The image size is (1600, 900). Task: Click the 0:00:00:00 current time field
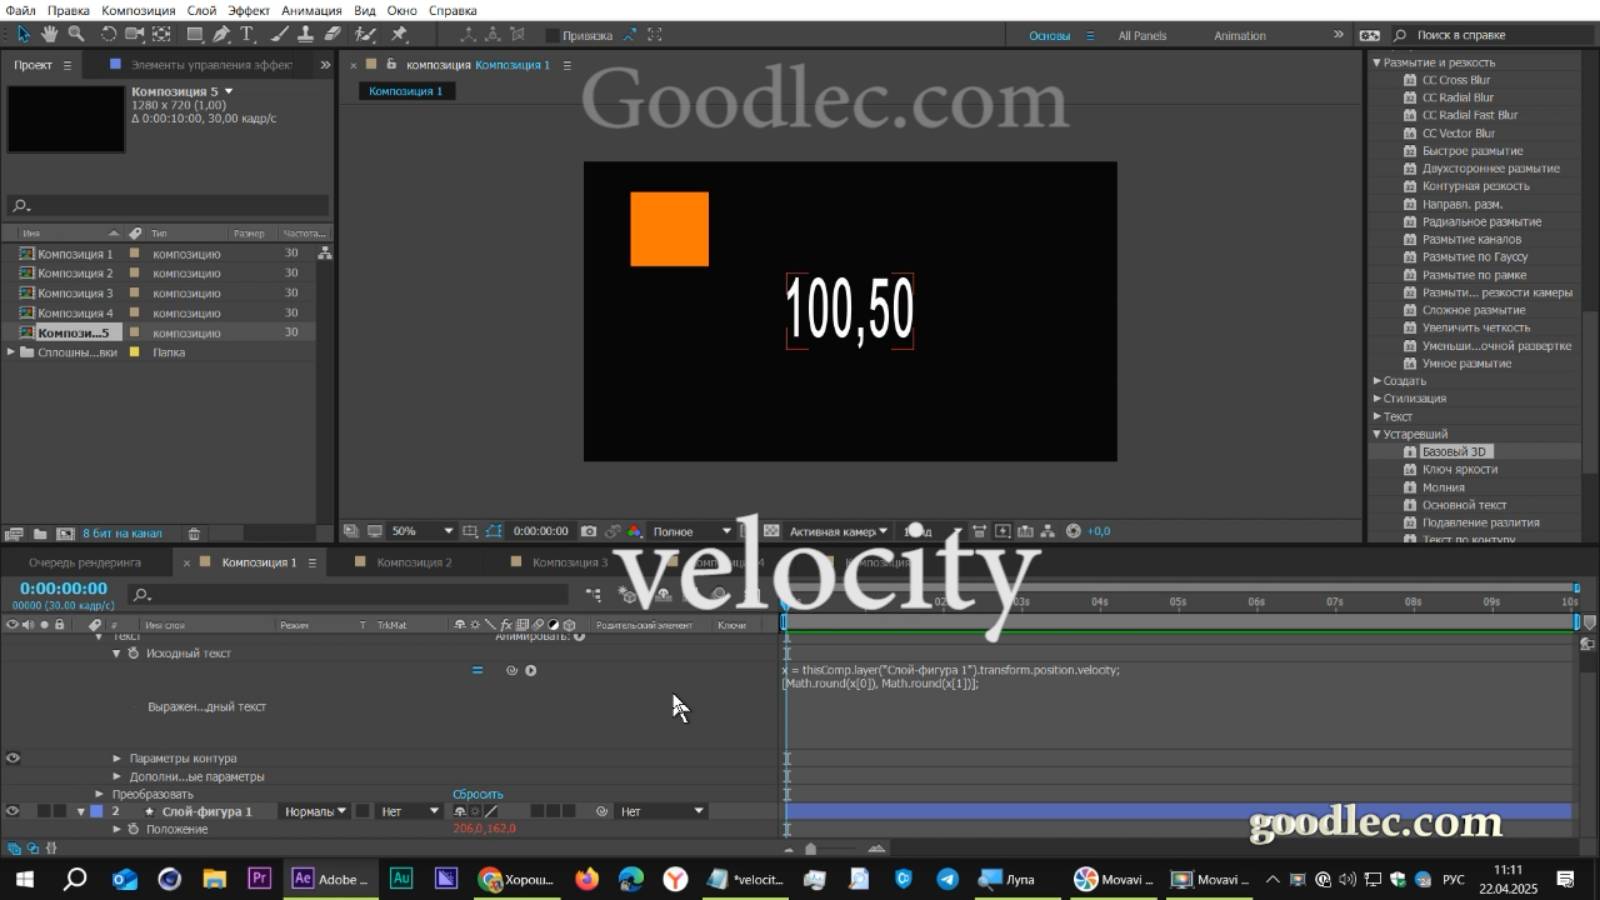[x=63, y=589]
